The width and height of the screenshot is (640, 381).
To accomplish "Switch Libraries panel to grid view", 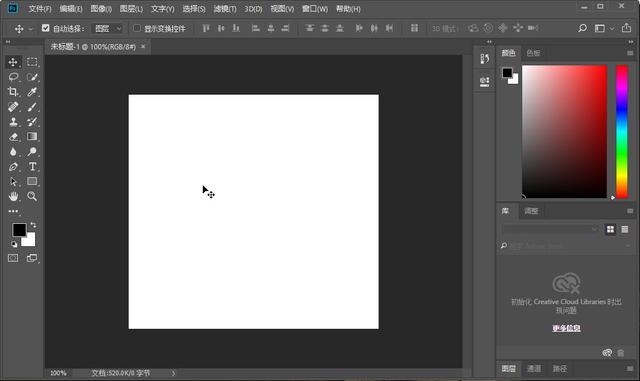I will pyautogui.click(x=610, y=229).
